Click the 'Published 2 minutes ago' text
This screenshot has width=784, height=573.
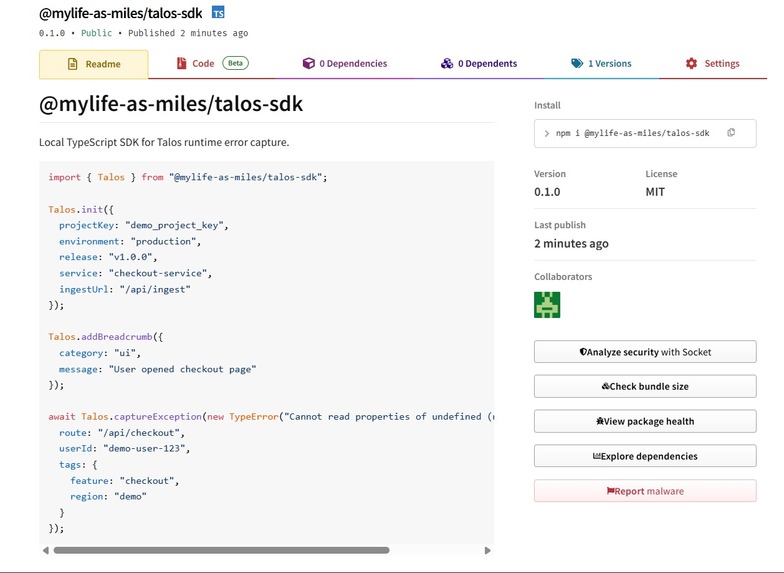pyautogui.click(x=188, y=33)
